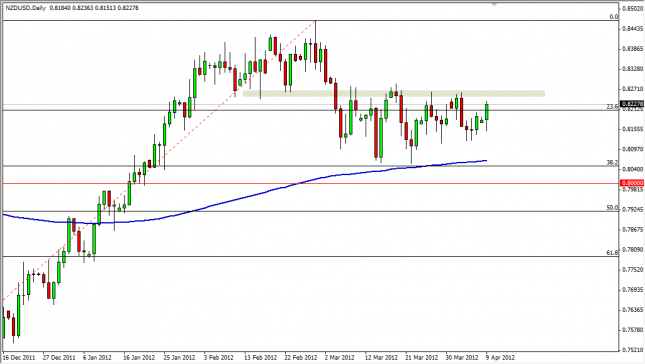Select the chart shift triangle marker

(x=494, y=5)
